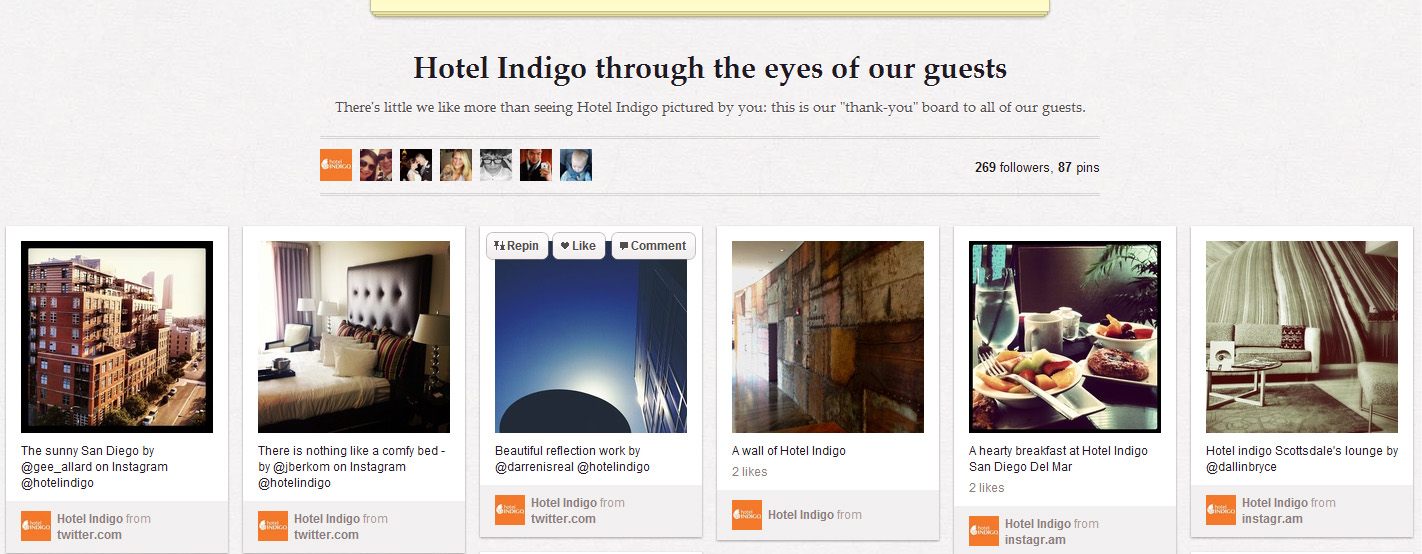Open the Scottsdale lounge pin image
Screen dimensions: 1422x554
coord(1302,337)
